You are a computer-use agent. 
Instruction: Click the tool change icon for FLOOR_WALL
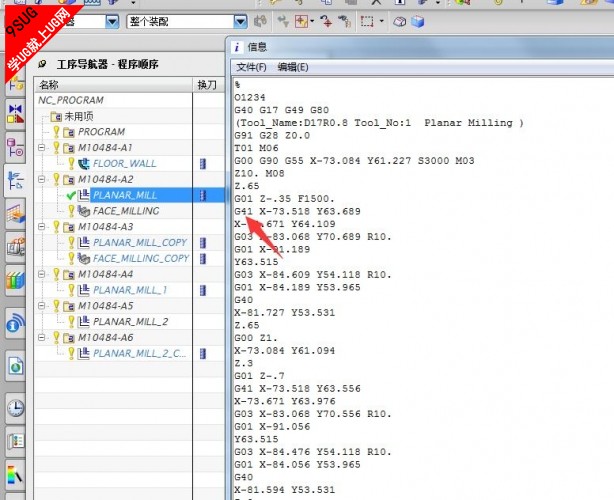click(x=203, y=164)
